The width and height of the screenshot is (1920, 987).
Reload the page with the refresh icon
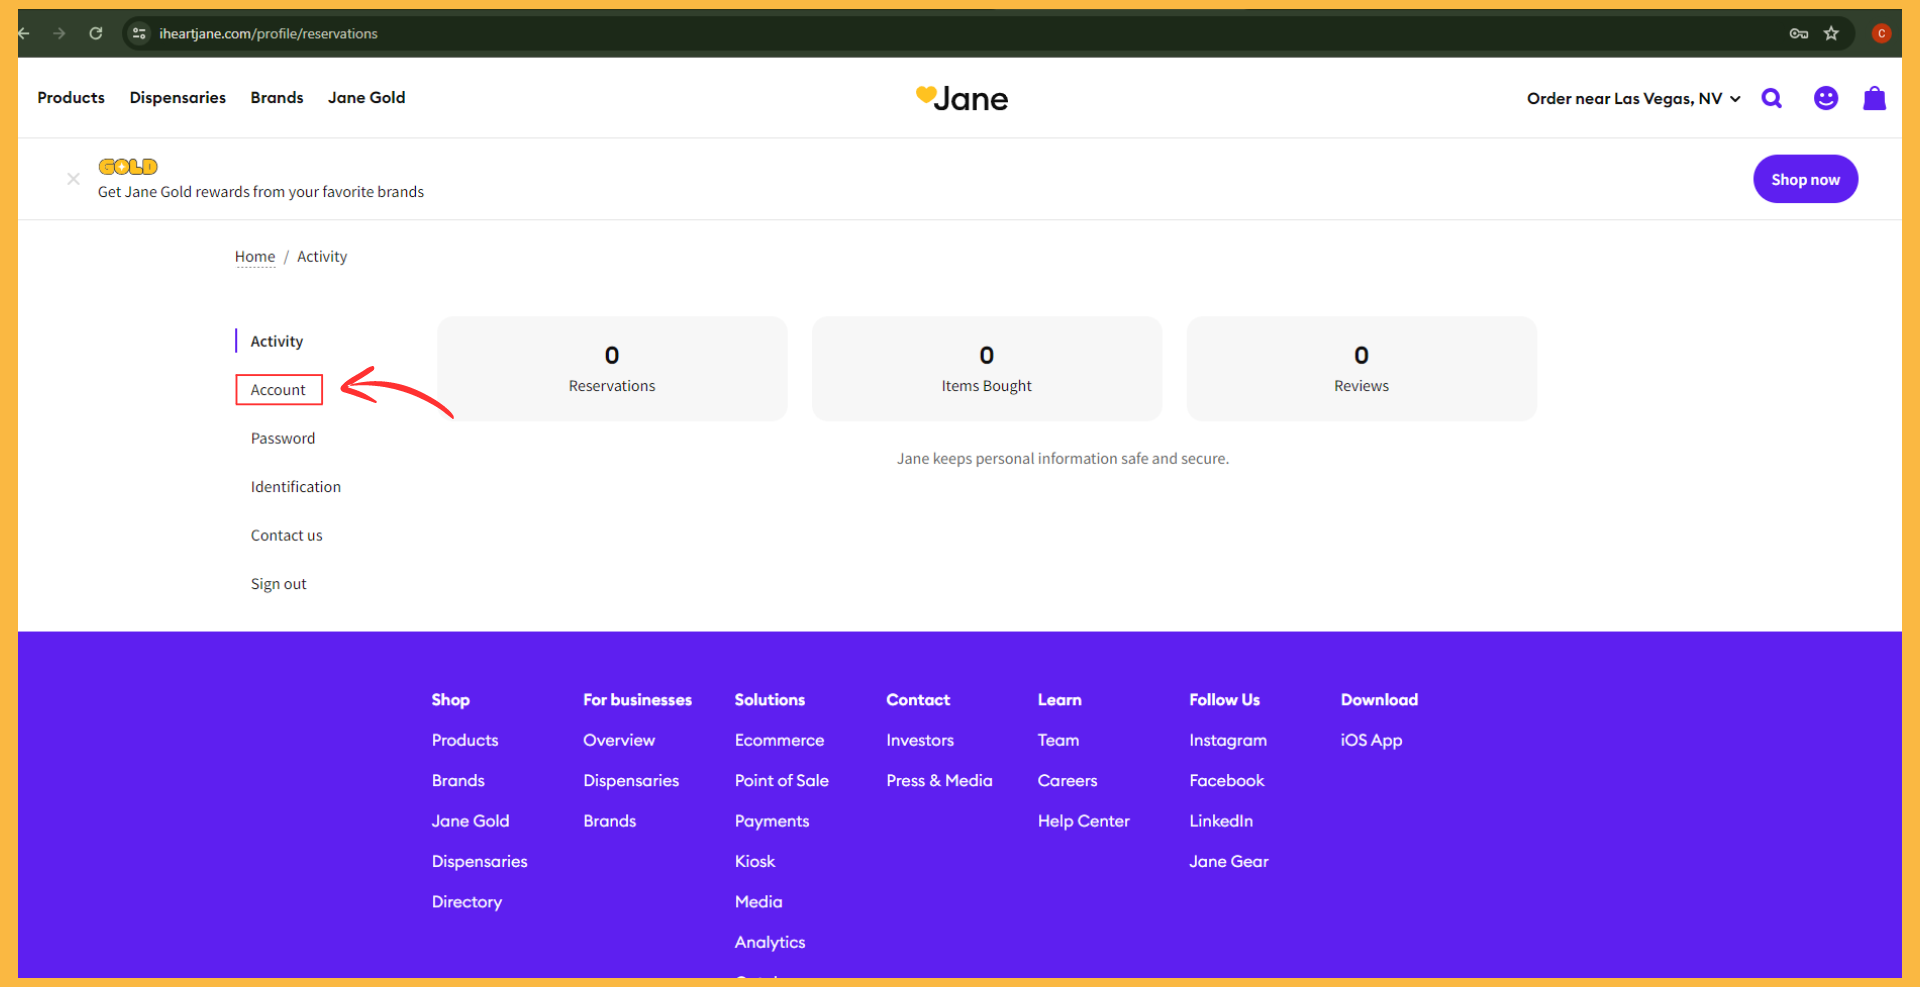point(96,33)
